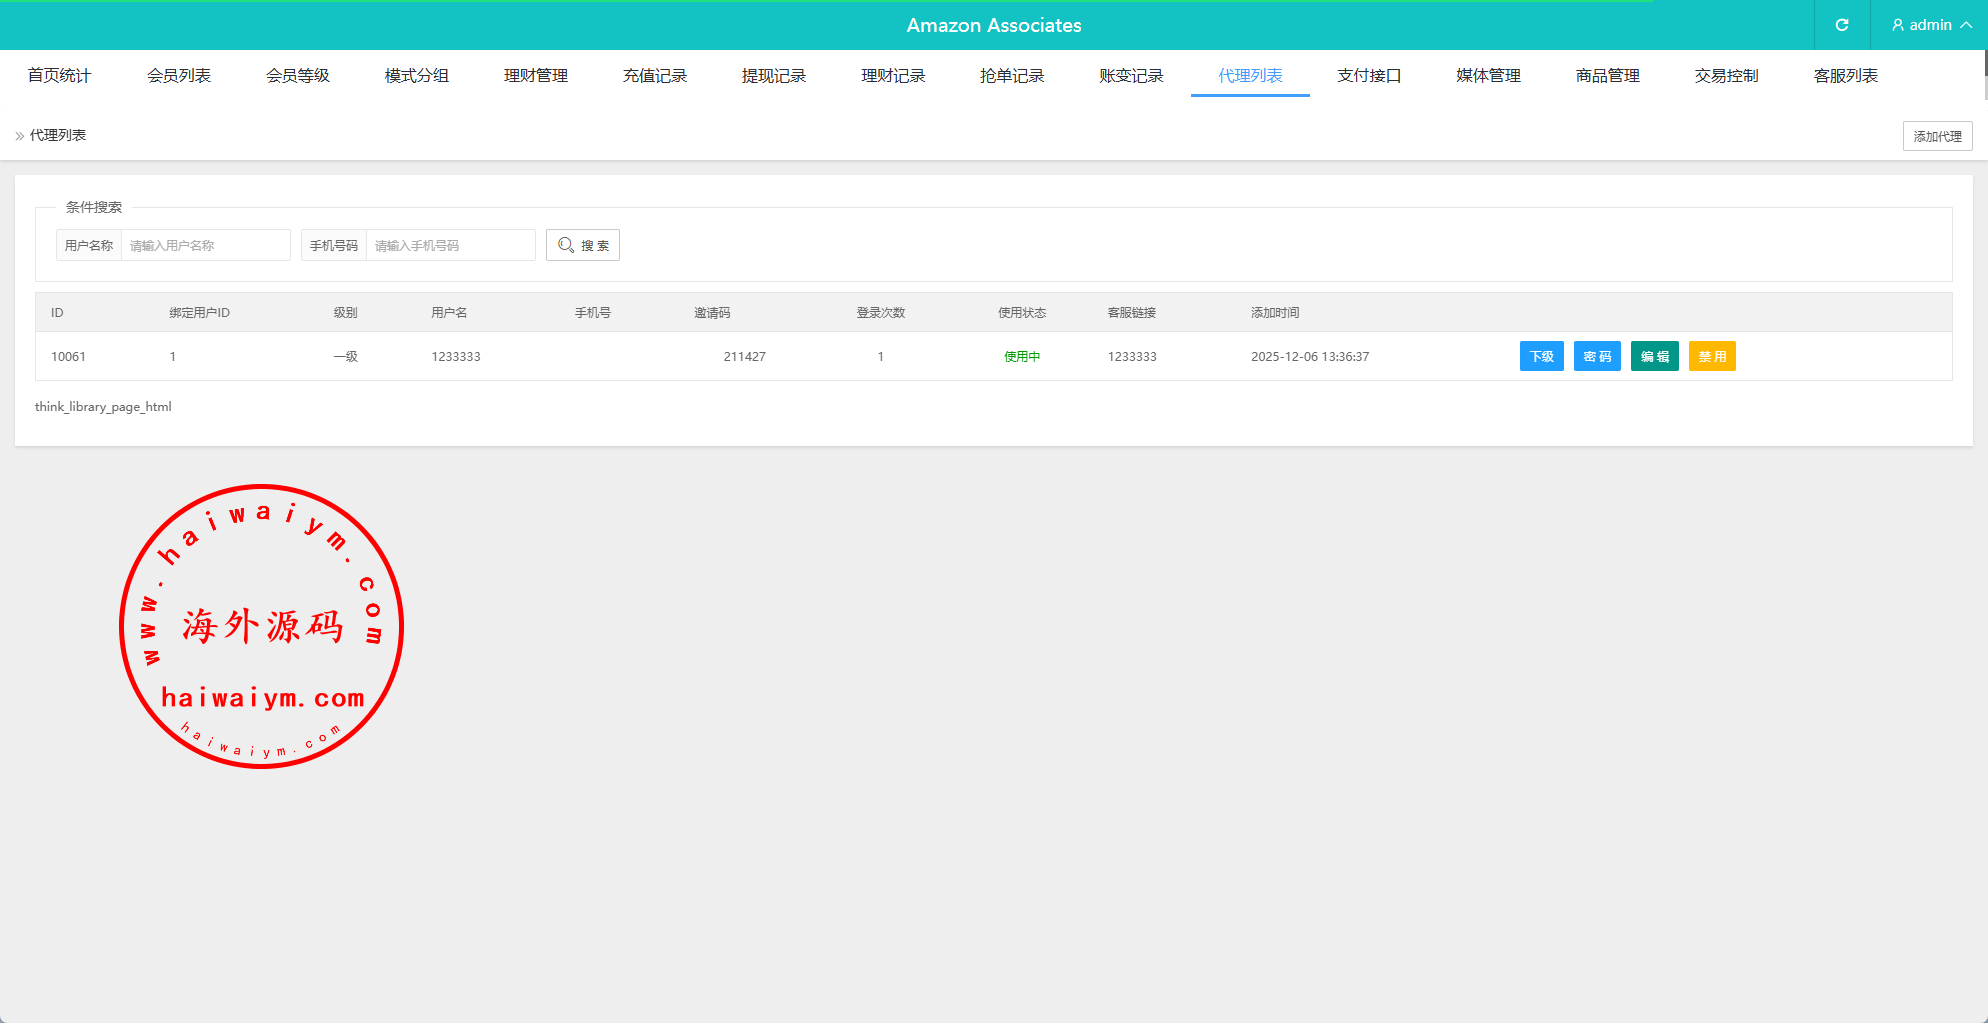The width and height of the screenshot is (1988, 1023).
Task: Click the refresh icon in header
Action: (1841, 25)
